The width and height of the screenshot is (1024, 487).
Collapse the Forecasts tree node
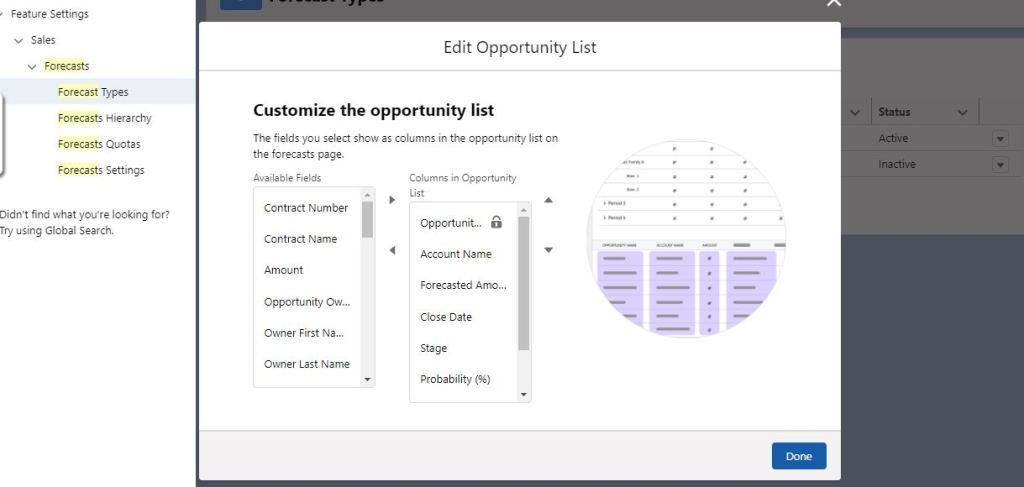[33, 66]
